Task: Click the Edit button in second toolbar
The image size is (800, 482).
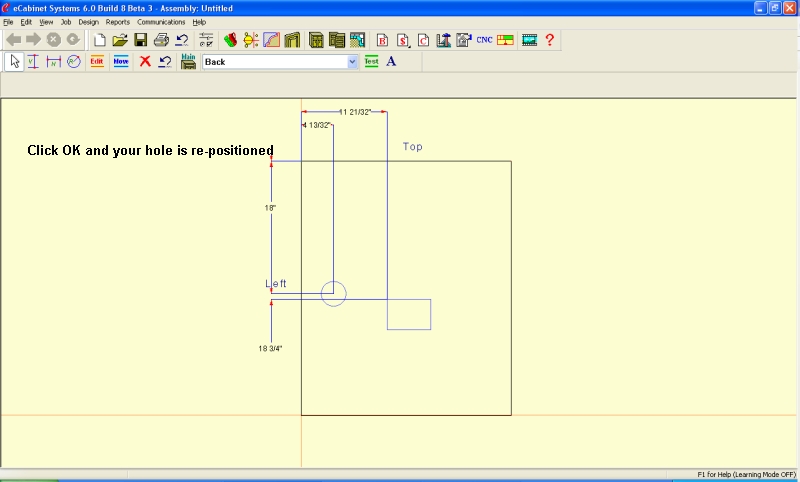Action: pos(97,62)
